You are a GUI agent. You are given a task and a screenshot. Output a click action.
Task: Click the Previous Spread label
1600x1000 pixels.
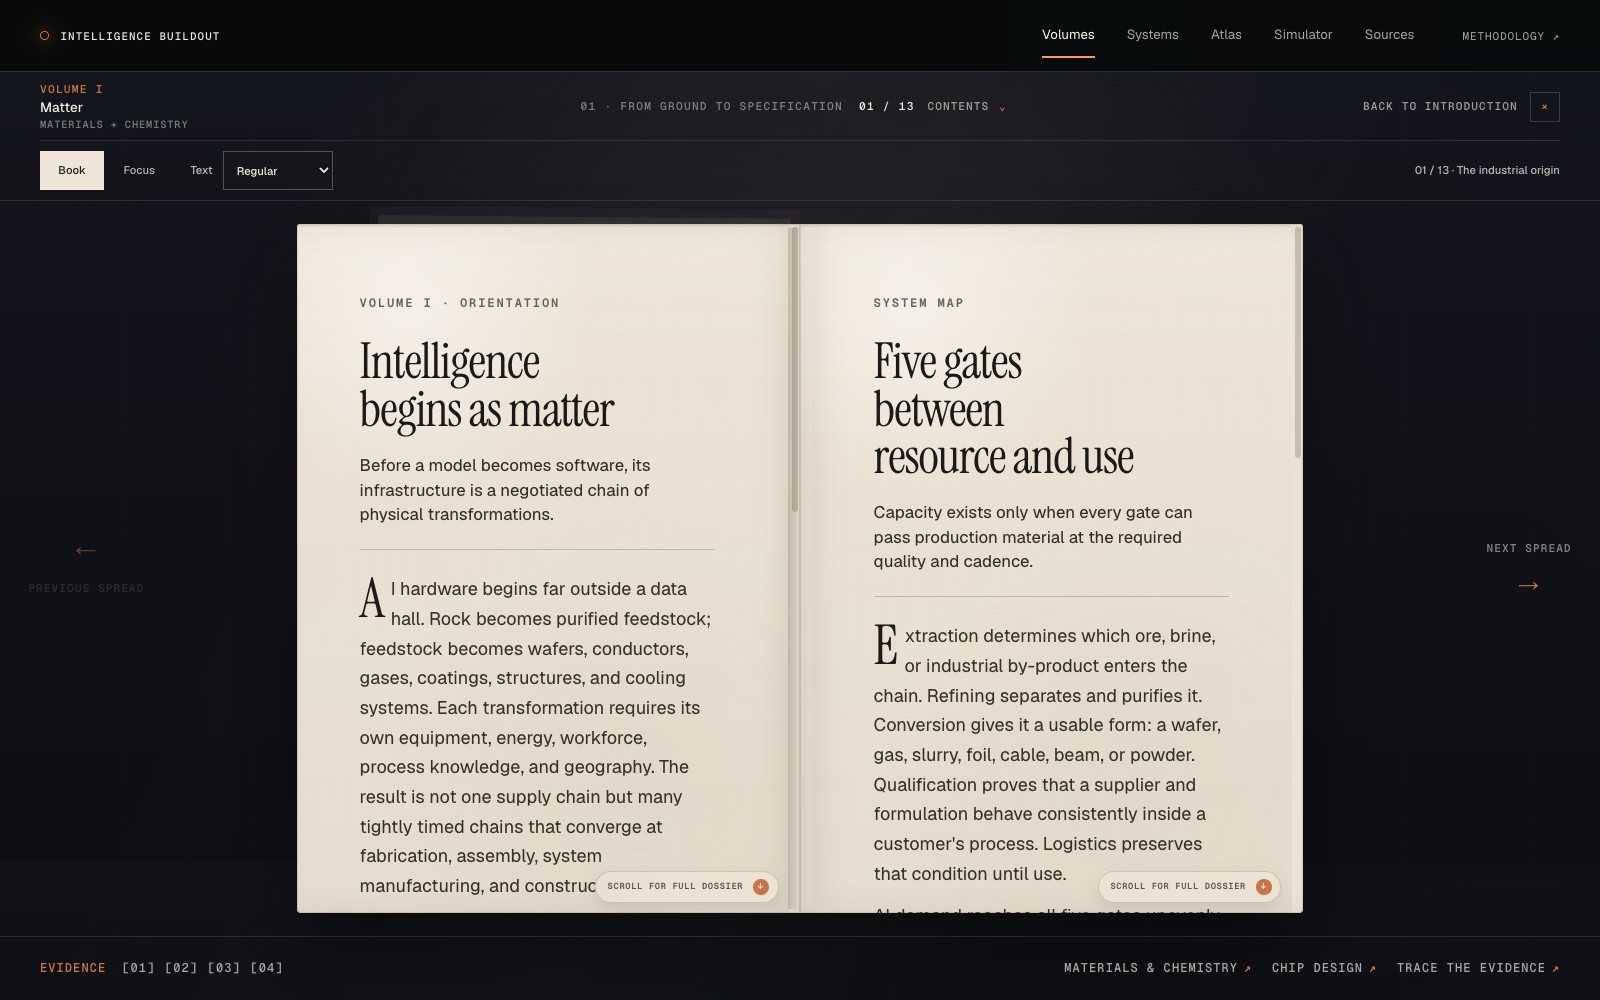pos(86,589)
